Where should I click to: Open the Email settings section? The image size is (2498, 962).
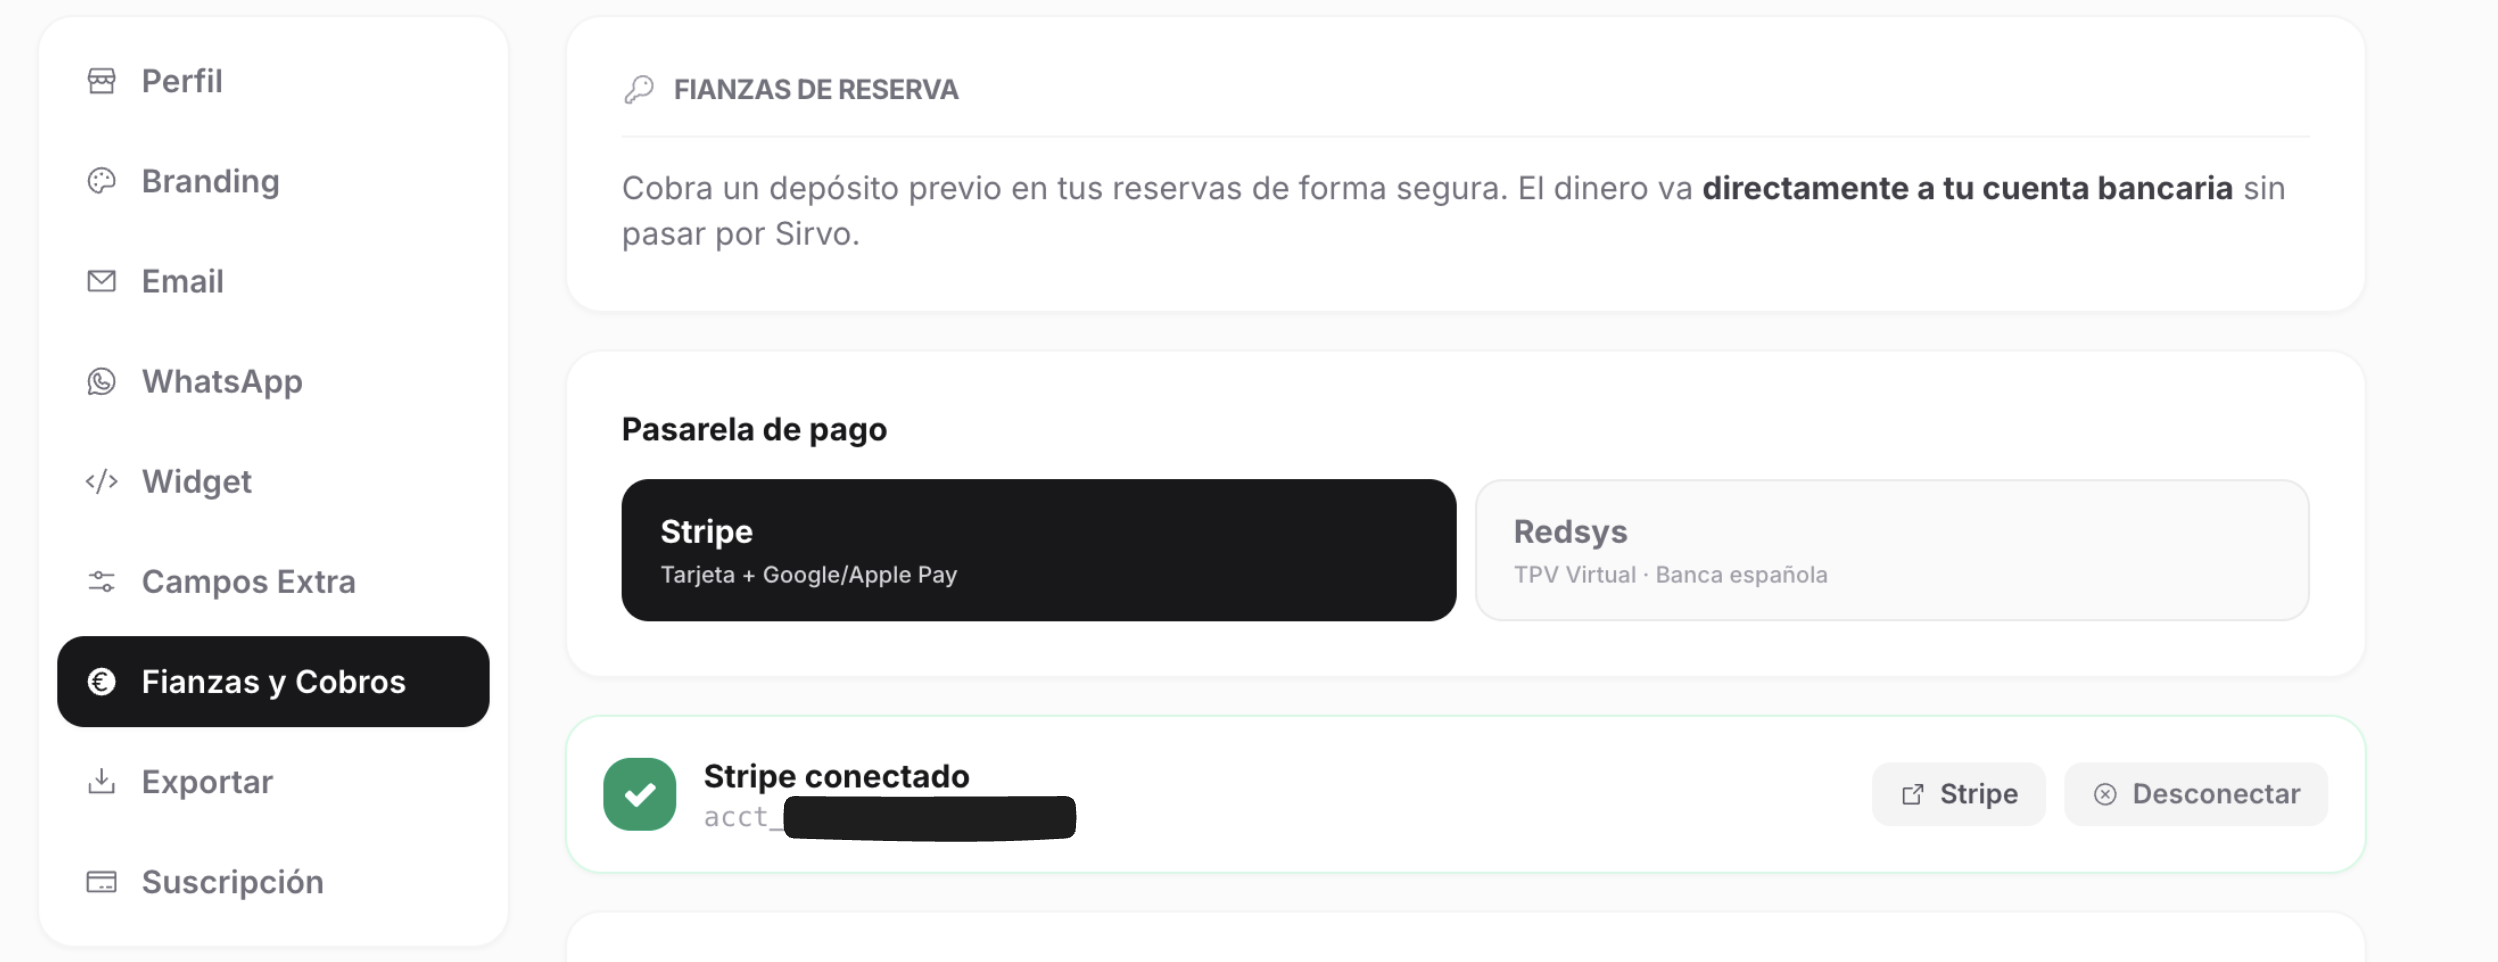[x=273, y=281]
